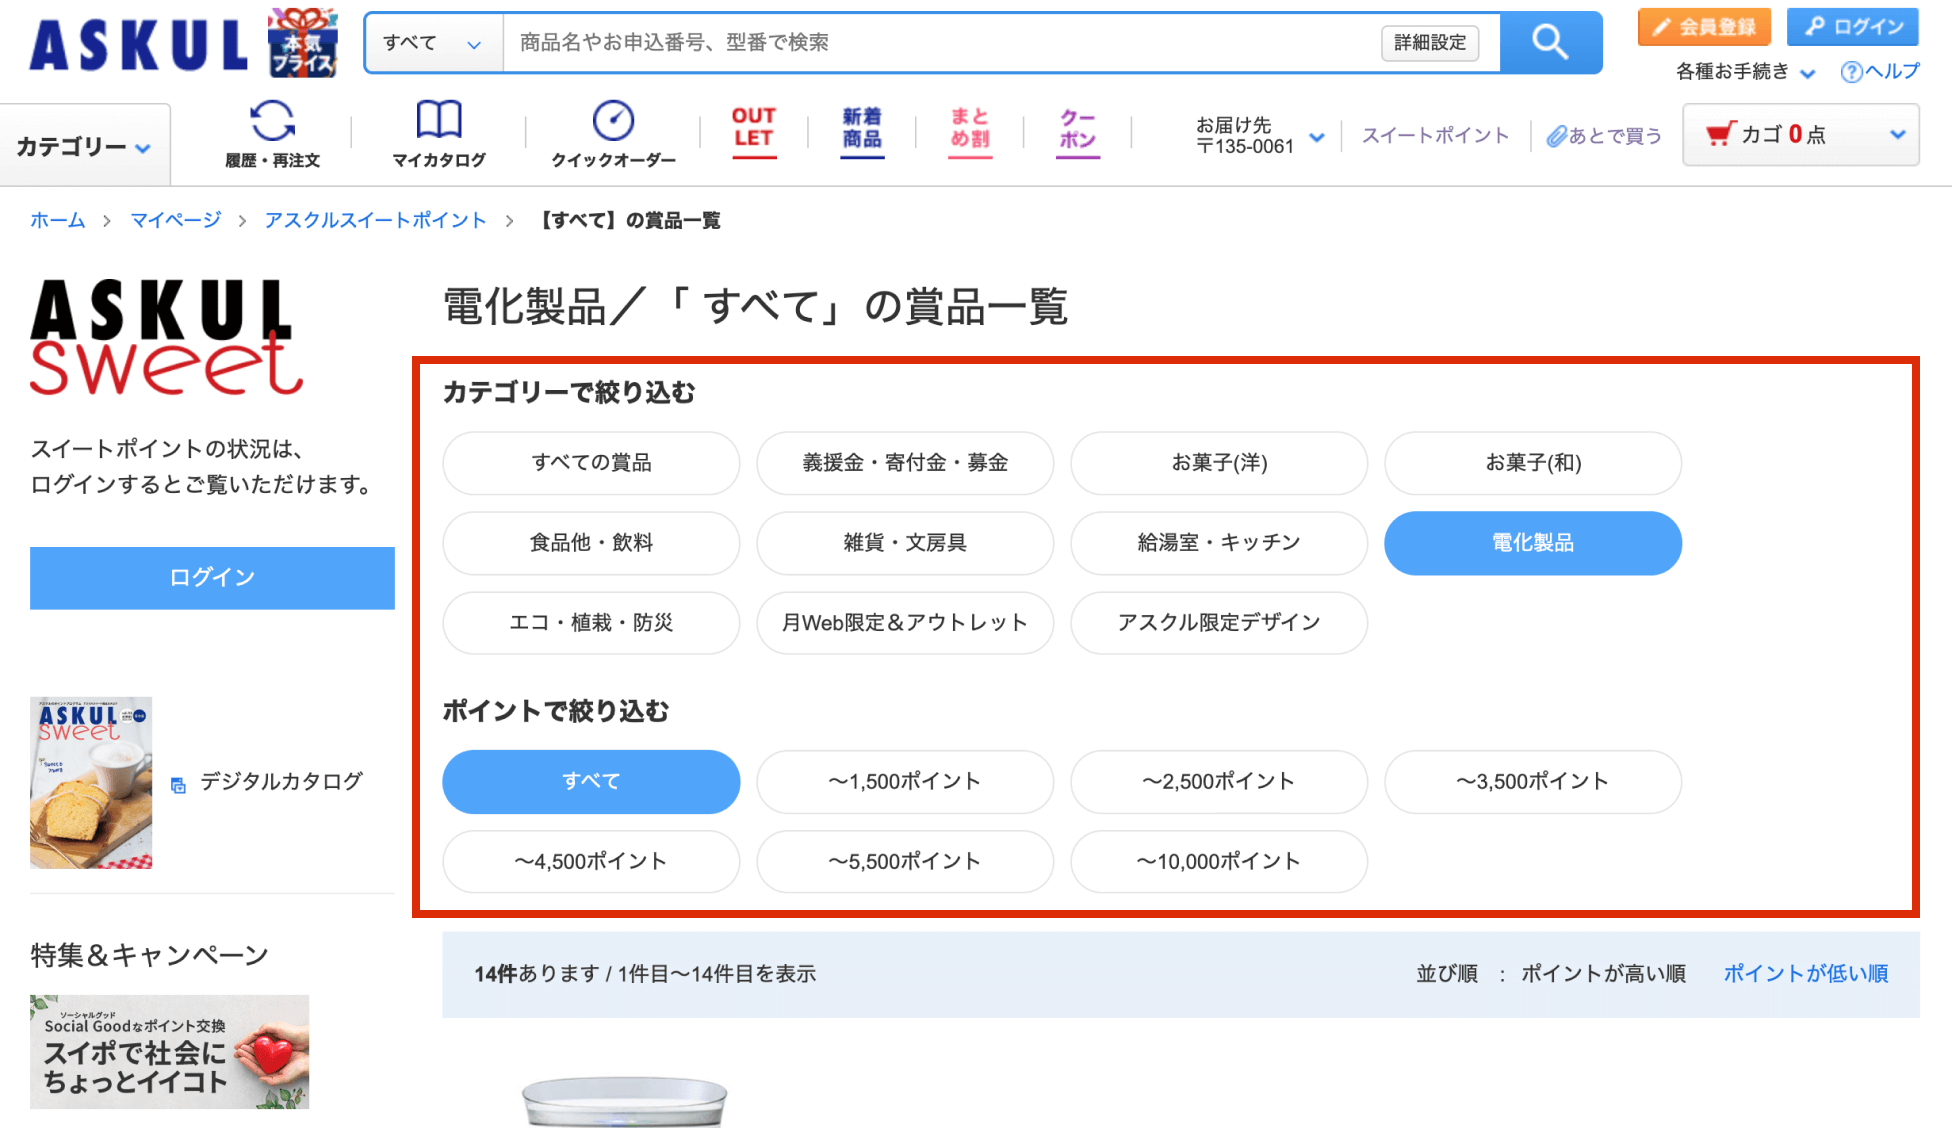Viewport: 1952px width, 1128px height.
Task: Open the すべて search scope dropdown
Action: 433,43
